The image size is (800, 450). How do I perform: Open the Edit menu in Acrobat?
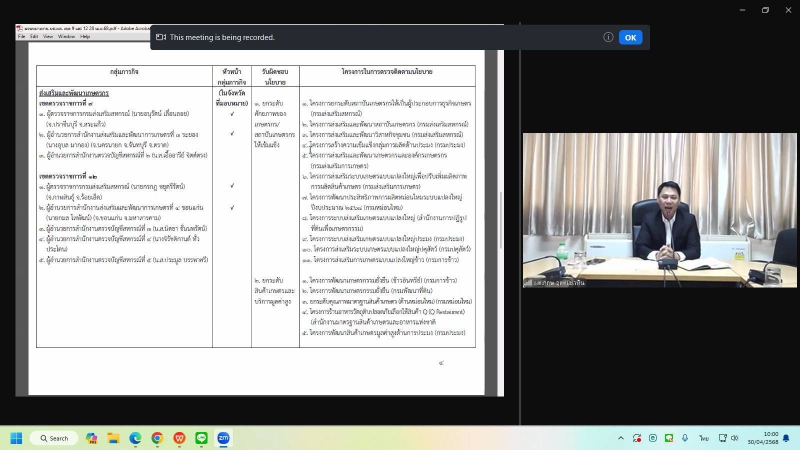(x=36, y=36)
